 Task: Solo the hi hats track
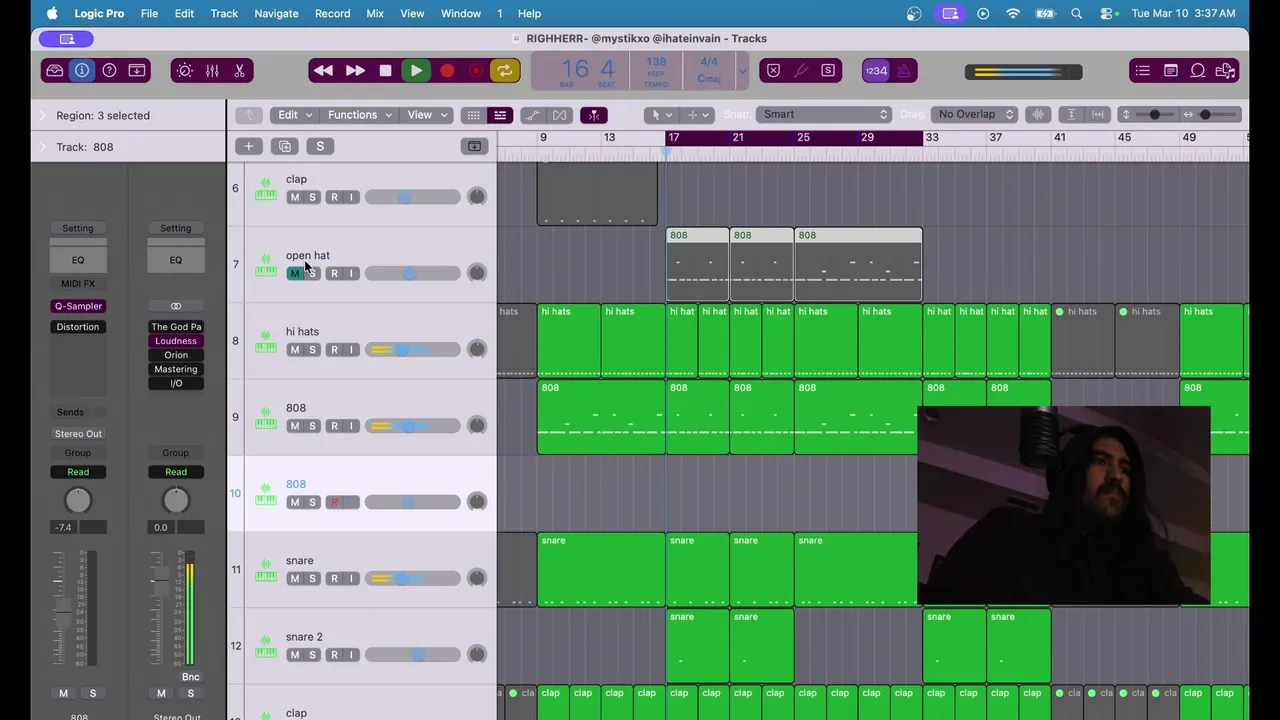point(312,350)
